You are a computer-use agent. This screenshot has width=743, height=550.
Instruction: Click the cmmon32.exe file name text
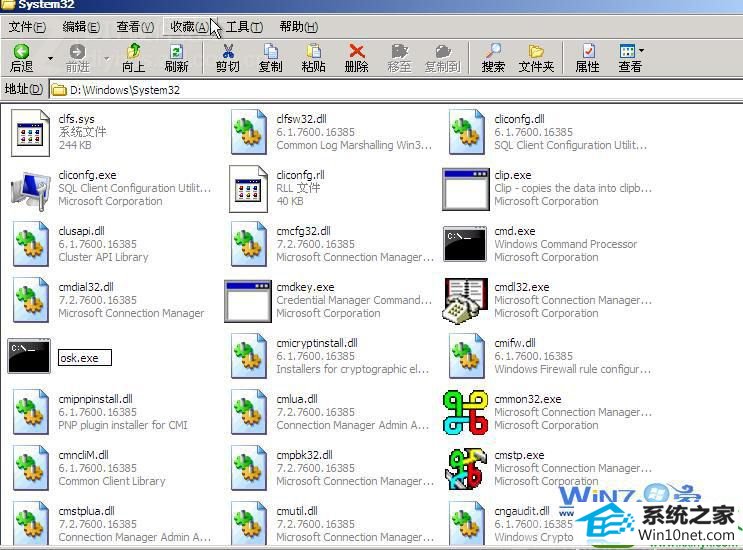pos(527,399)
